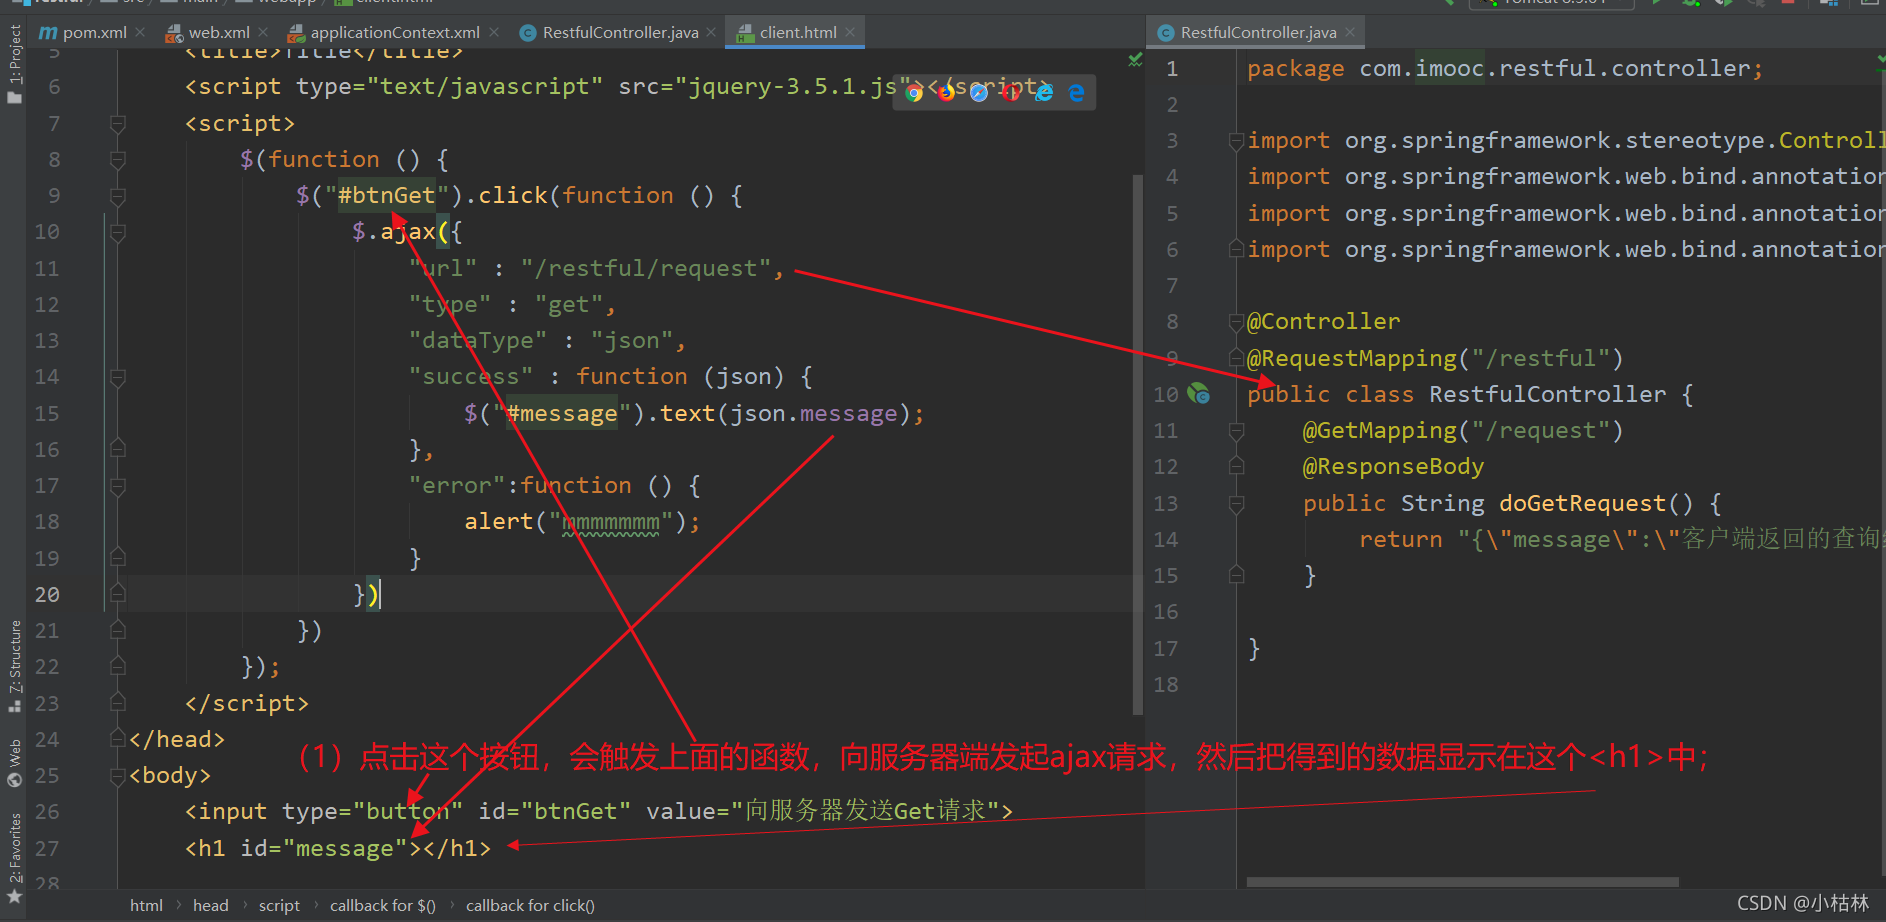The height and width of the screenshot is (922, 1886).
Task: Click the input id="btnGet" attribute
Action: point(555,811)
